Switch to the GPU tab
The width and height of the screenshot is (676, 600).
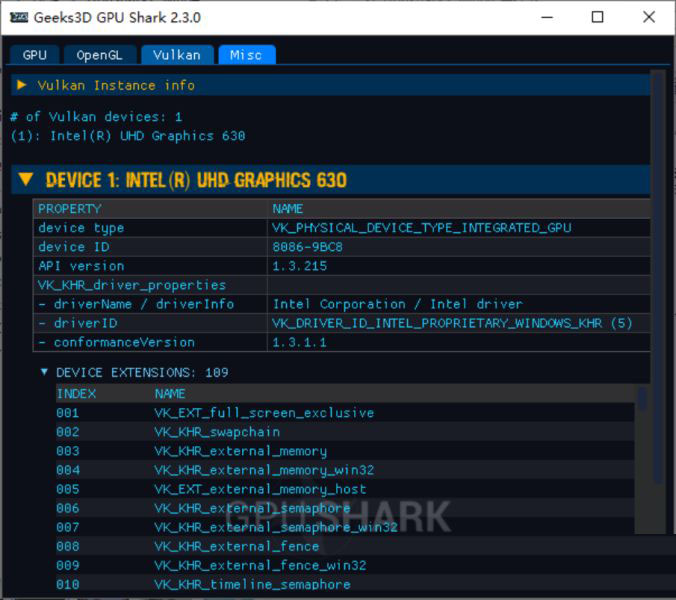[x=34, y=55]
